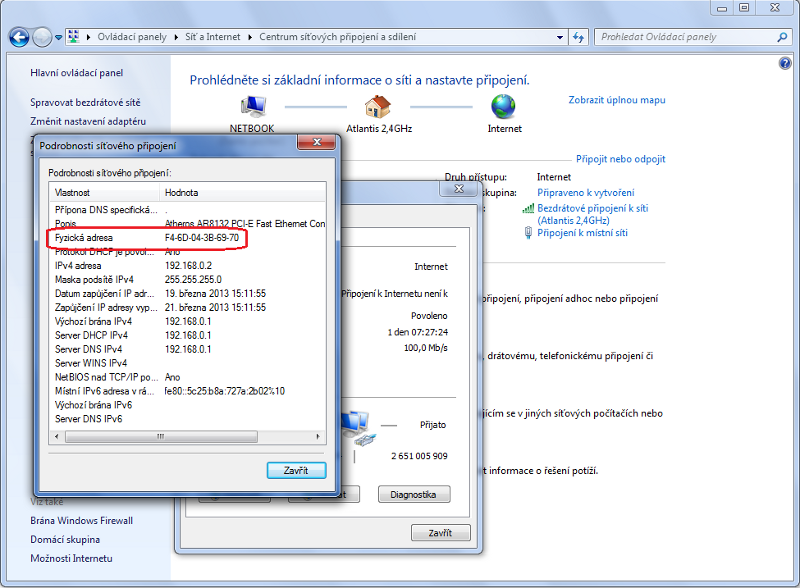The height and width of the screenshot is (588, 800).
Task: Click the Back navigation arrow button
Action: pos(19,37)
